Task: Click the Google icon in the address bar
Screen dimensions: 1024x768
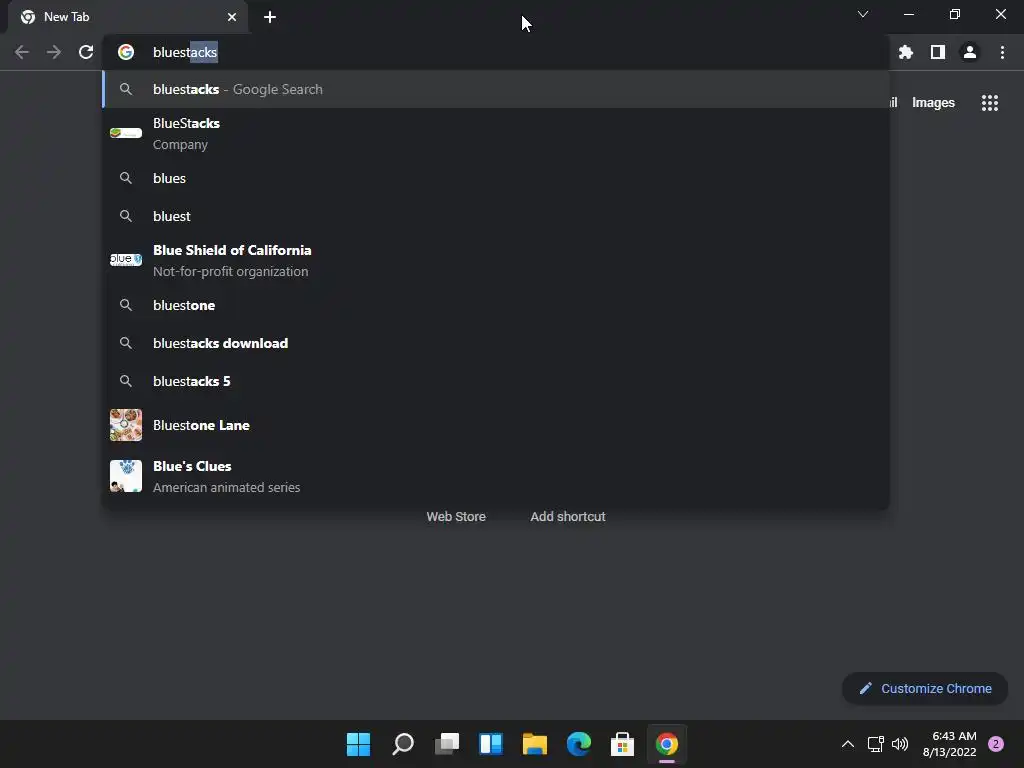Action: point(126,52)
